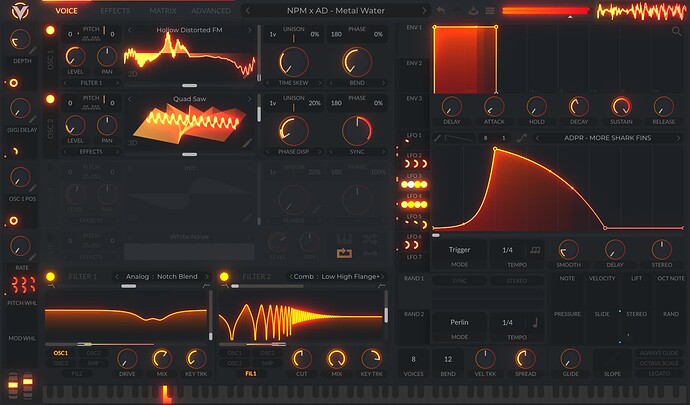Toggle the orange sample loop icon
Screen dimensions: 690x405
click(344, 253)
